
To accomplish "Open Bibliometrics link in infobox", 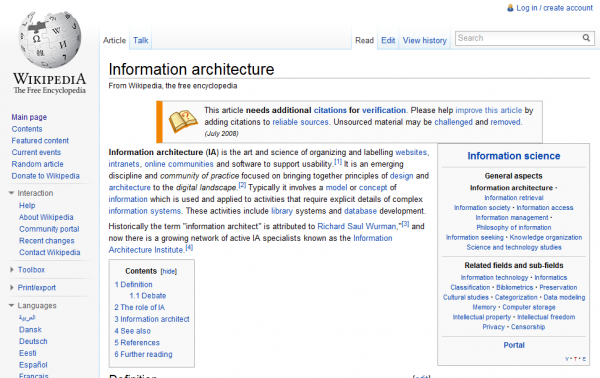I will [514, 287].
